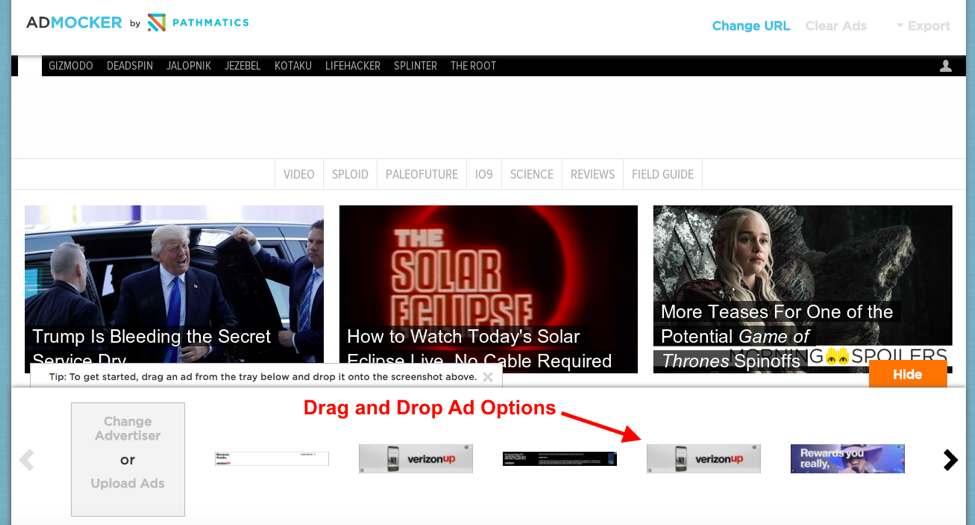Select the first verizonup ad thumbnail

click(x=415, y=459)
